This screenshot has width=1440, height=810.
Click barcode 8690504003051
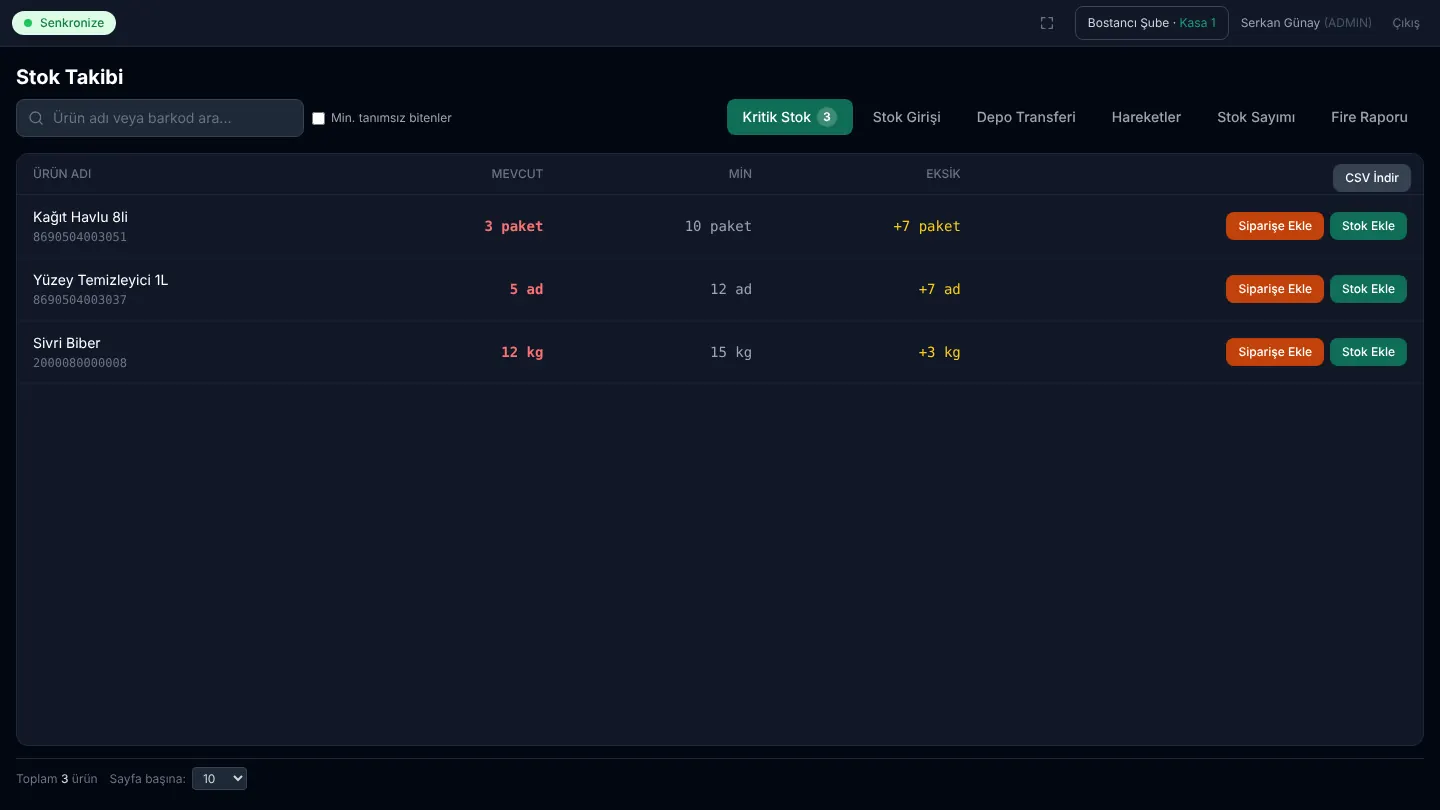point(80,237)
